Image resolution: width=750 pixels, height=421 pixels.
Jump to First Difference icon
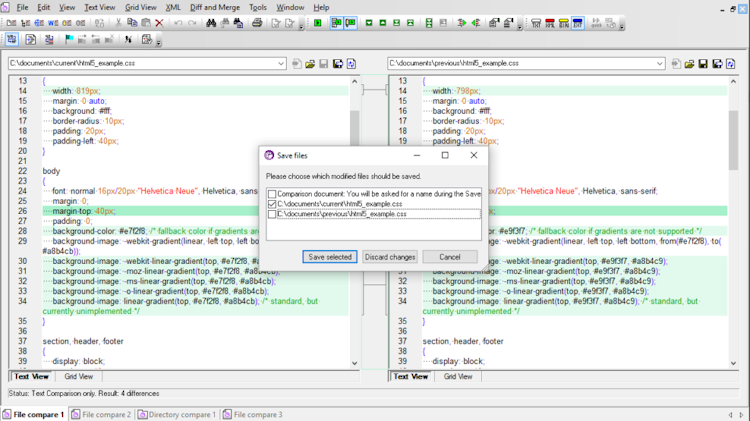[x=410, y=23]
